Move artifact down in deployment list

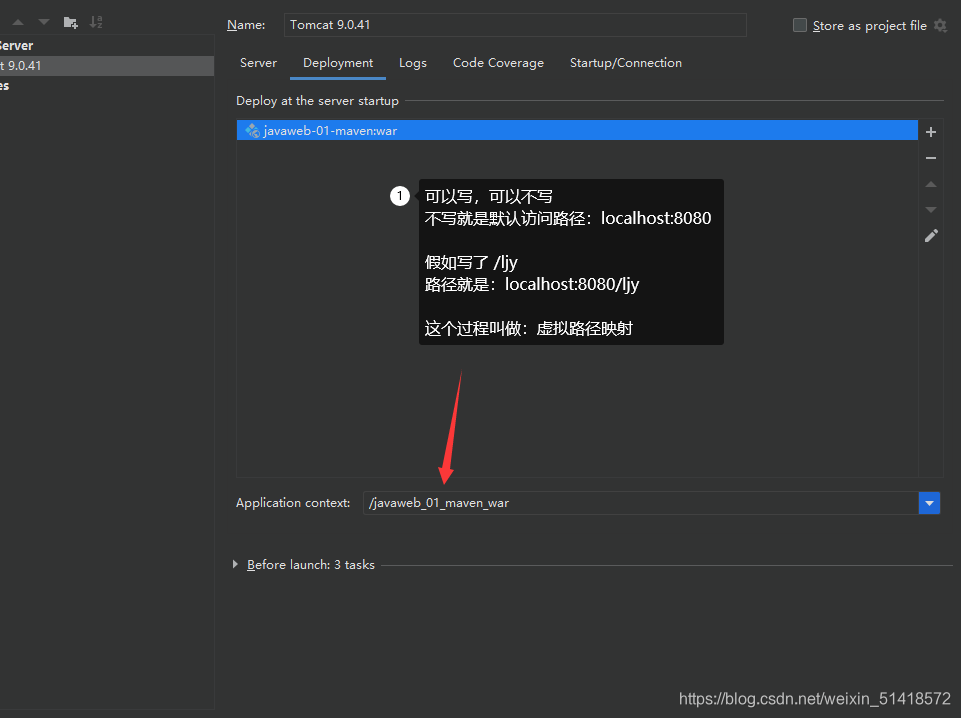tap(930, 210)
